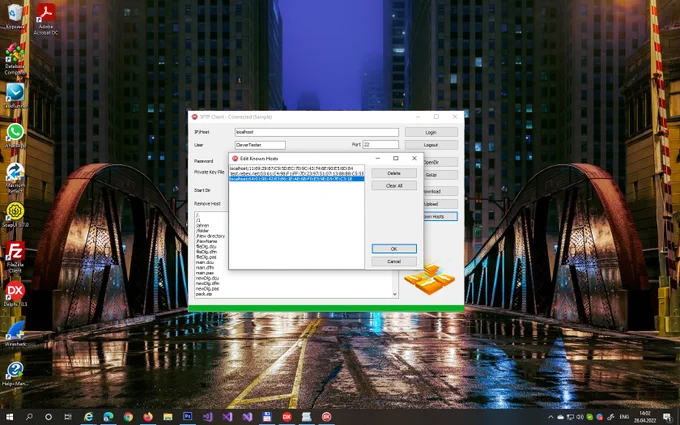Click Login in the SFTP Client window
The image size is (680, 425).
tap(431, 132)
